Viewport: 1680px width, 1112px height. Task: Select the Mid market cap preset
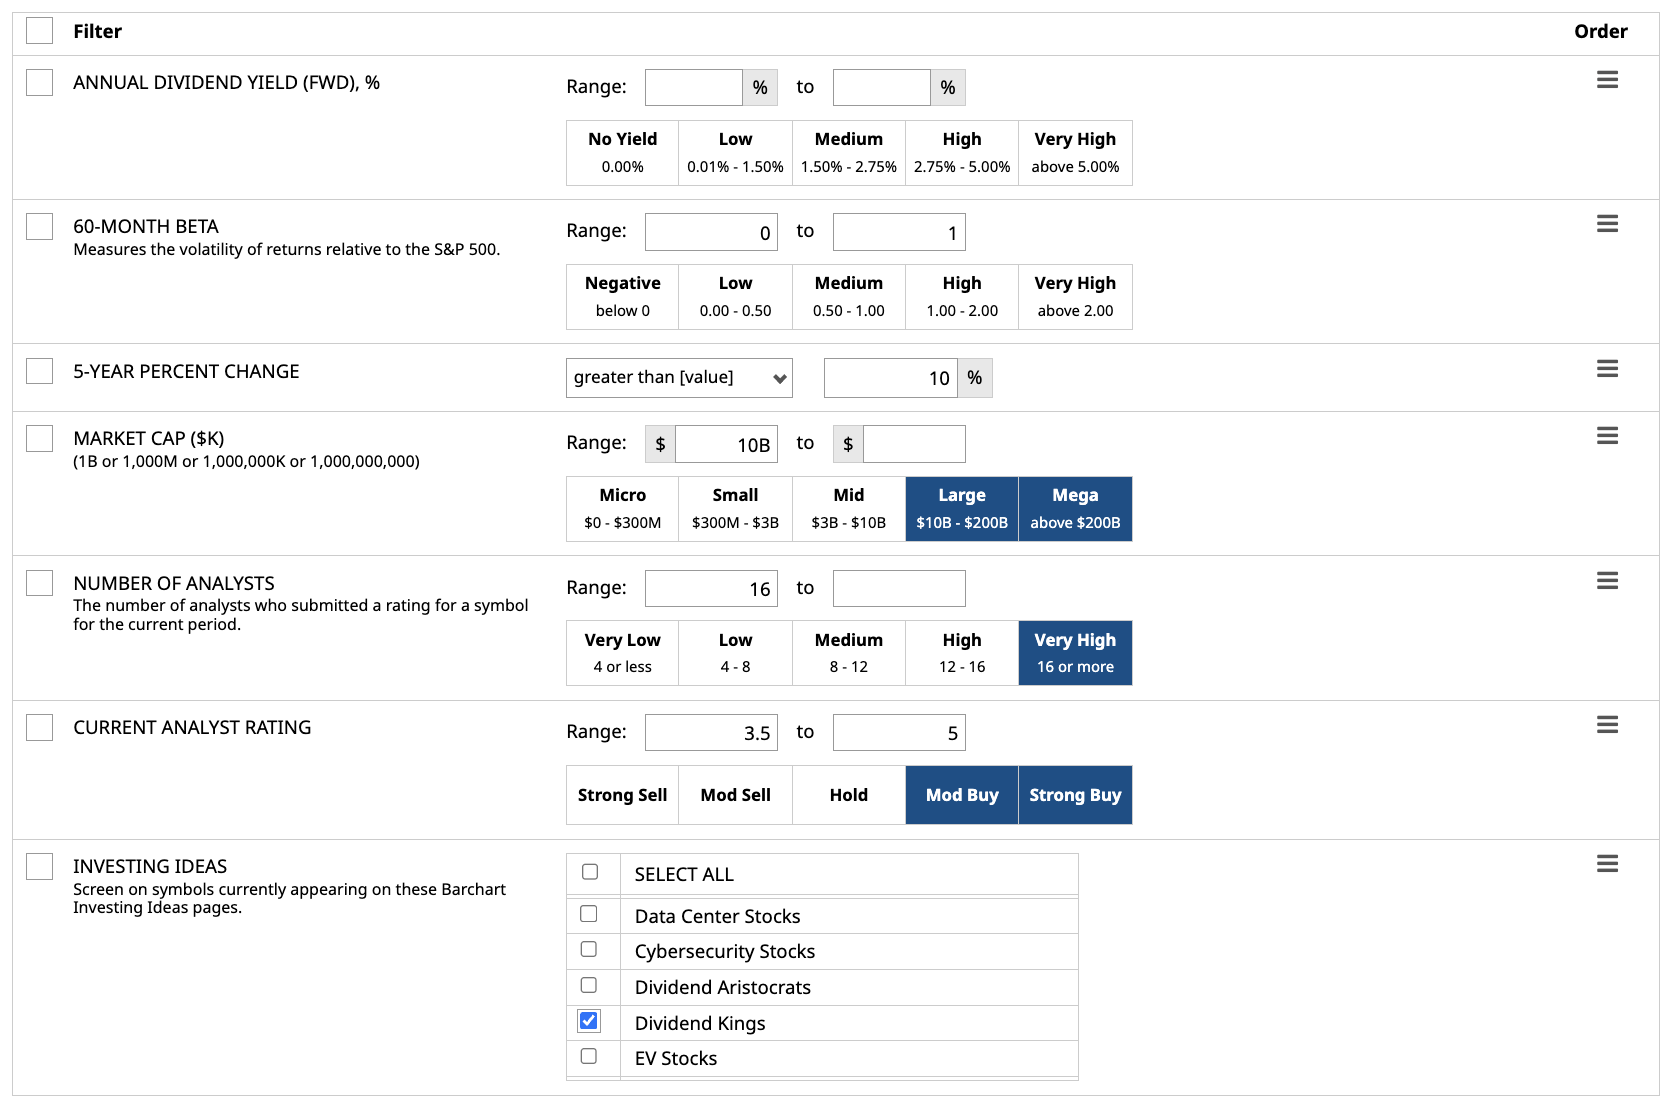point(848,509)
